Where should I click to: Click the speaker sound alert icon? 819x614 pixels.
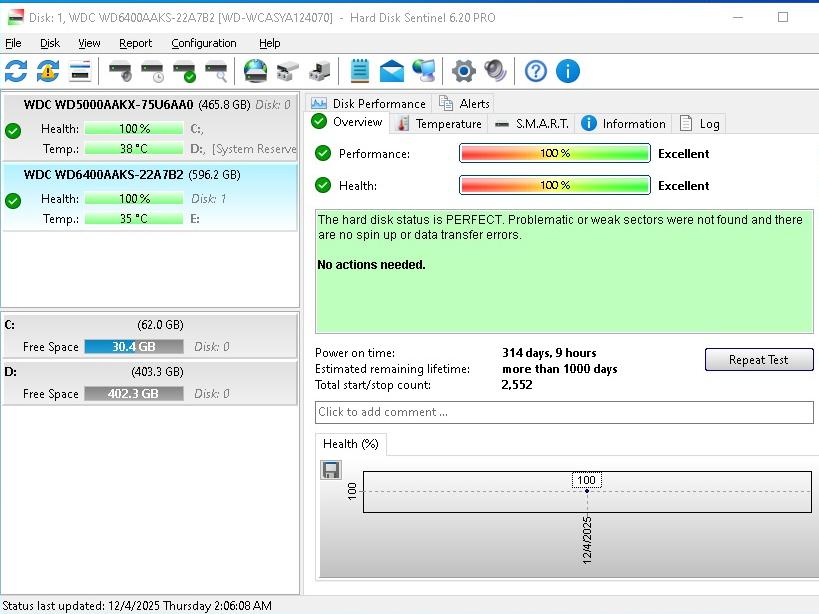coord(495,71)
